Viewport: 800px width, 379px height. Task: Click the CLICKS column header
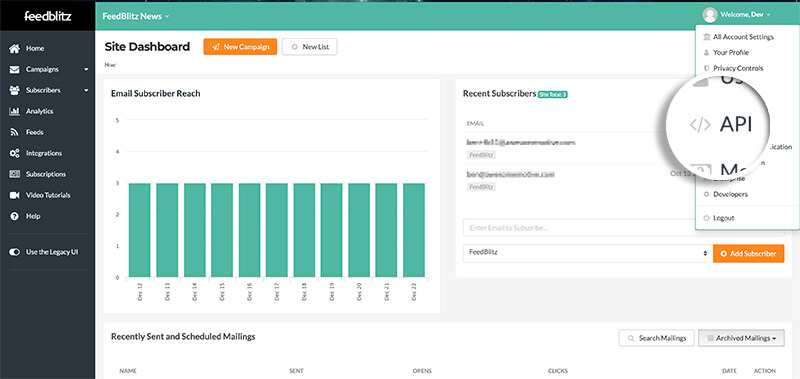pyautogui.click(x=558, y=371)
